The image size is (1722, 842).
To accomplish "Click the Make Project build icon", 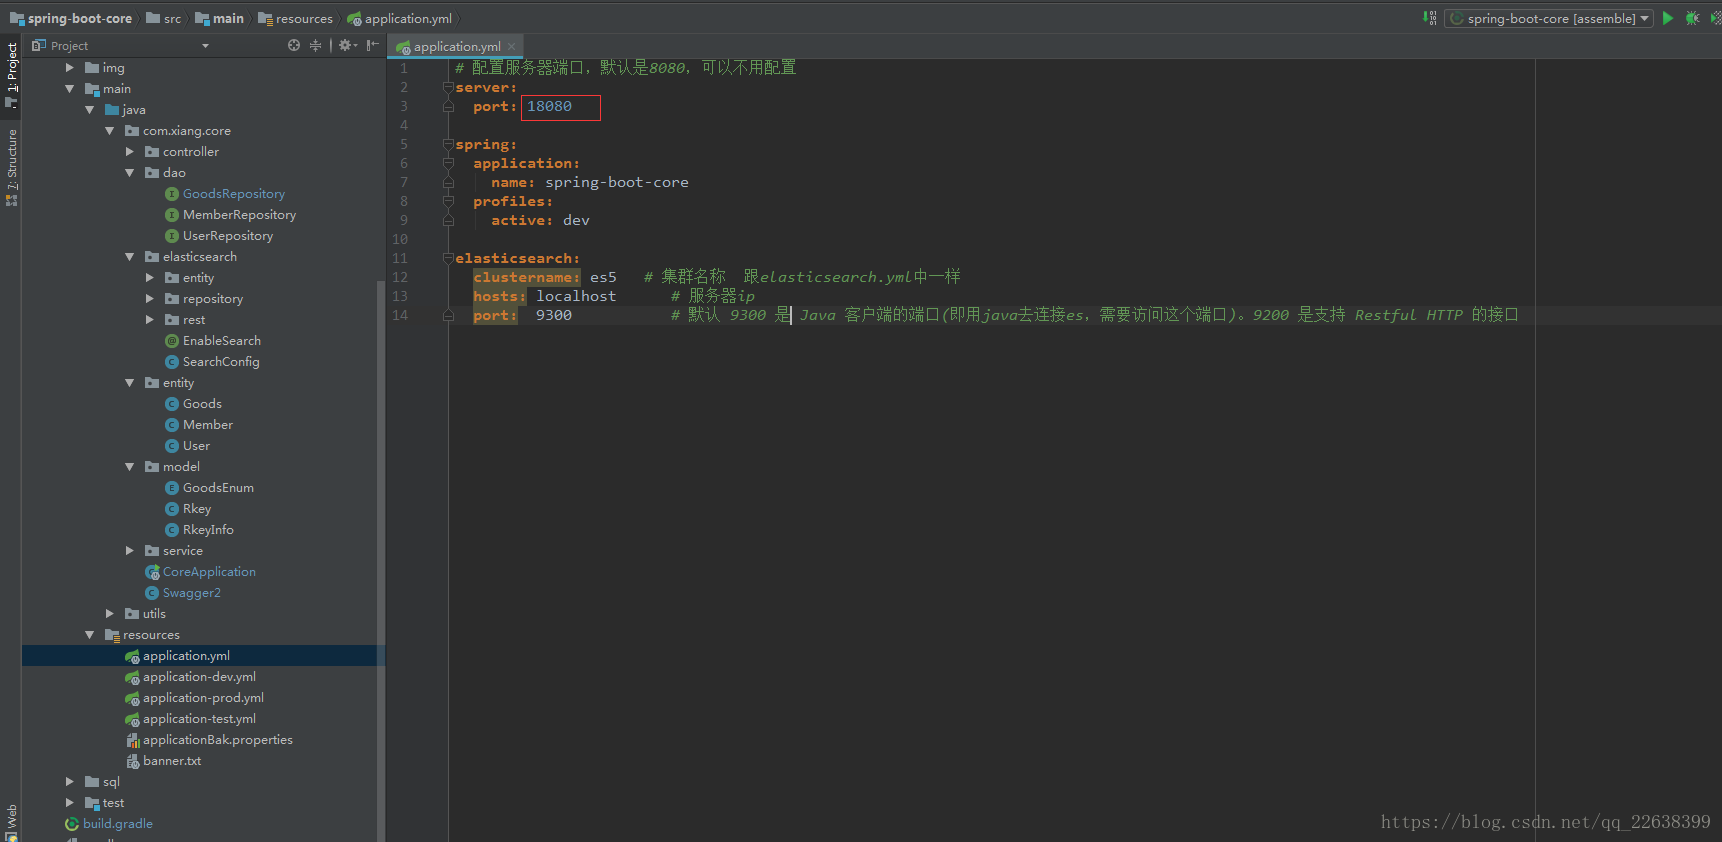I will click(x=1430, y=18).
